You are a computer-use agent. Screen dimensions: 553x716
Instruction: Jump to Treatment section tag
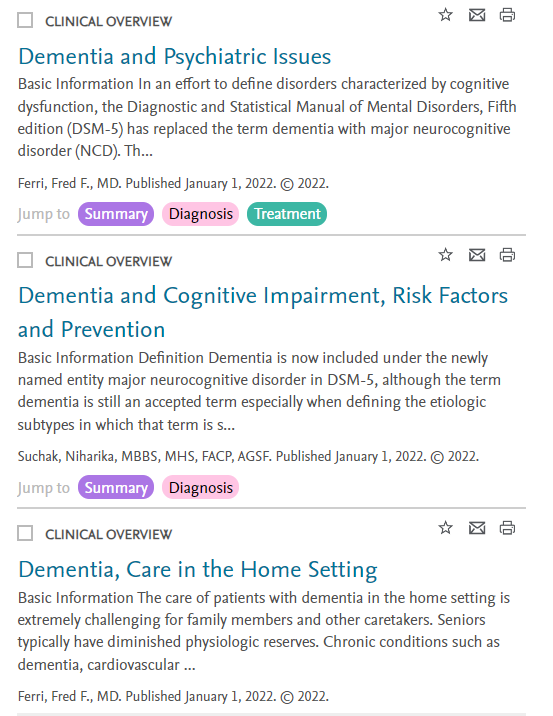pyautogui.click(x=287, y=214)
